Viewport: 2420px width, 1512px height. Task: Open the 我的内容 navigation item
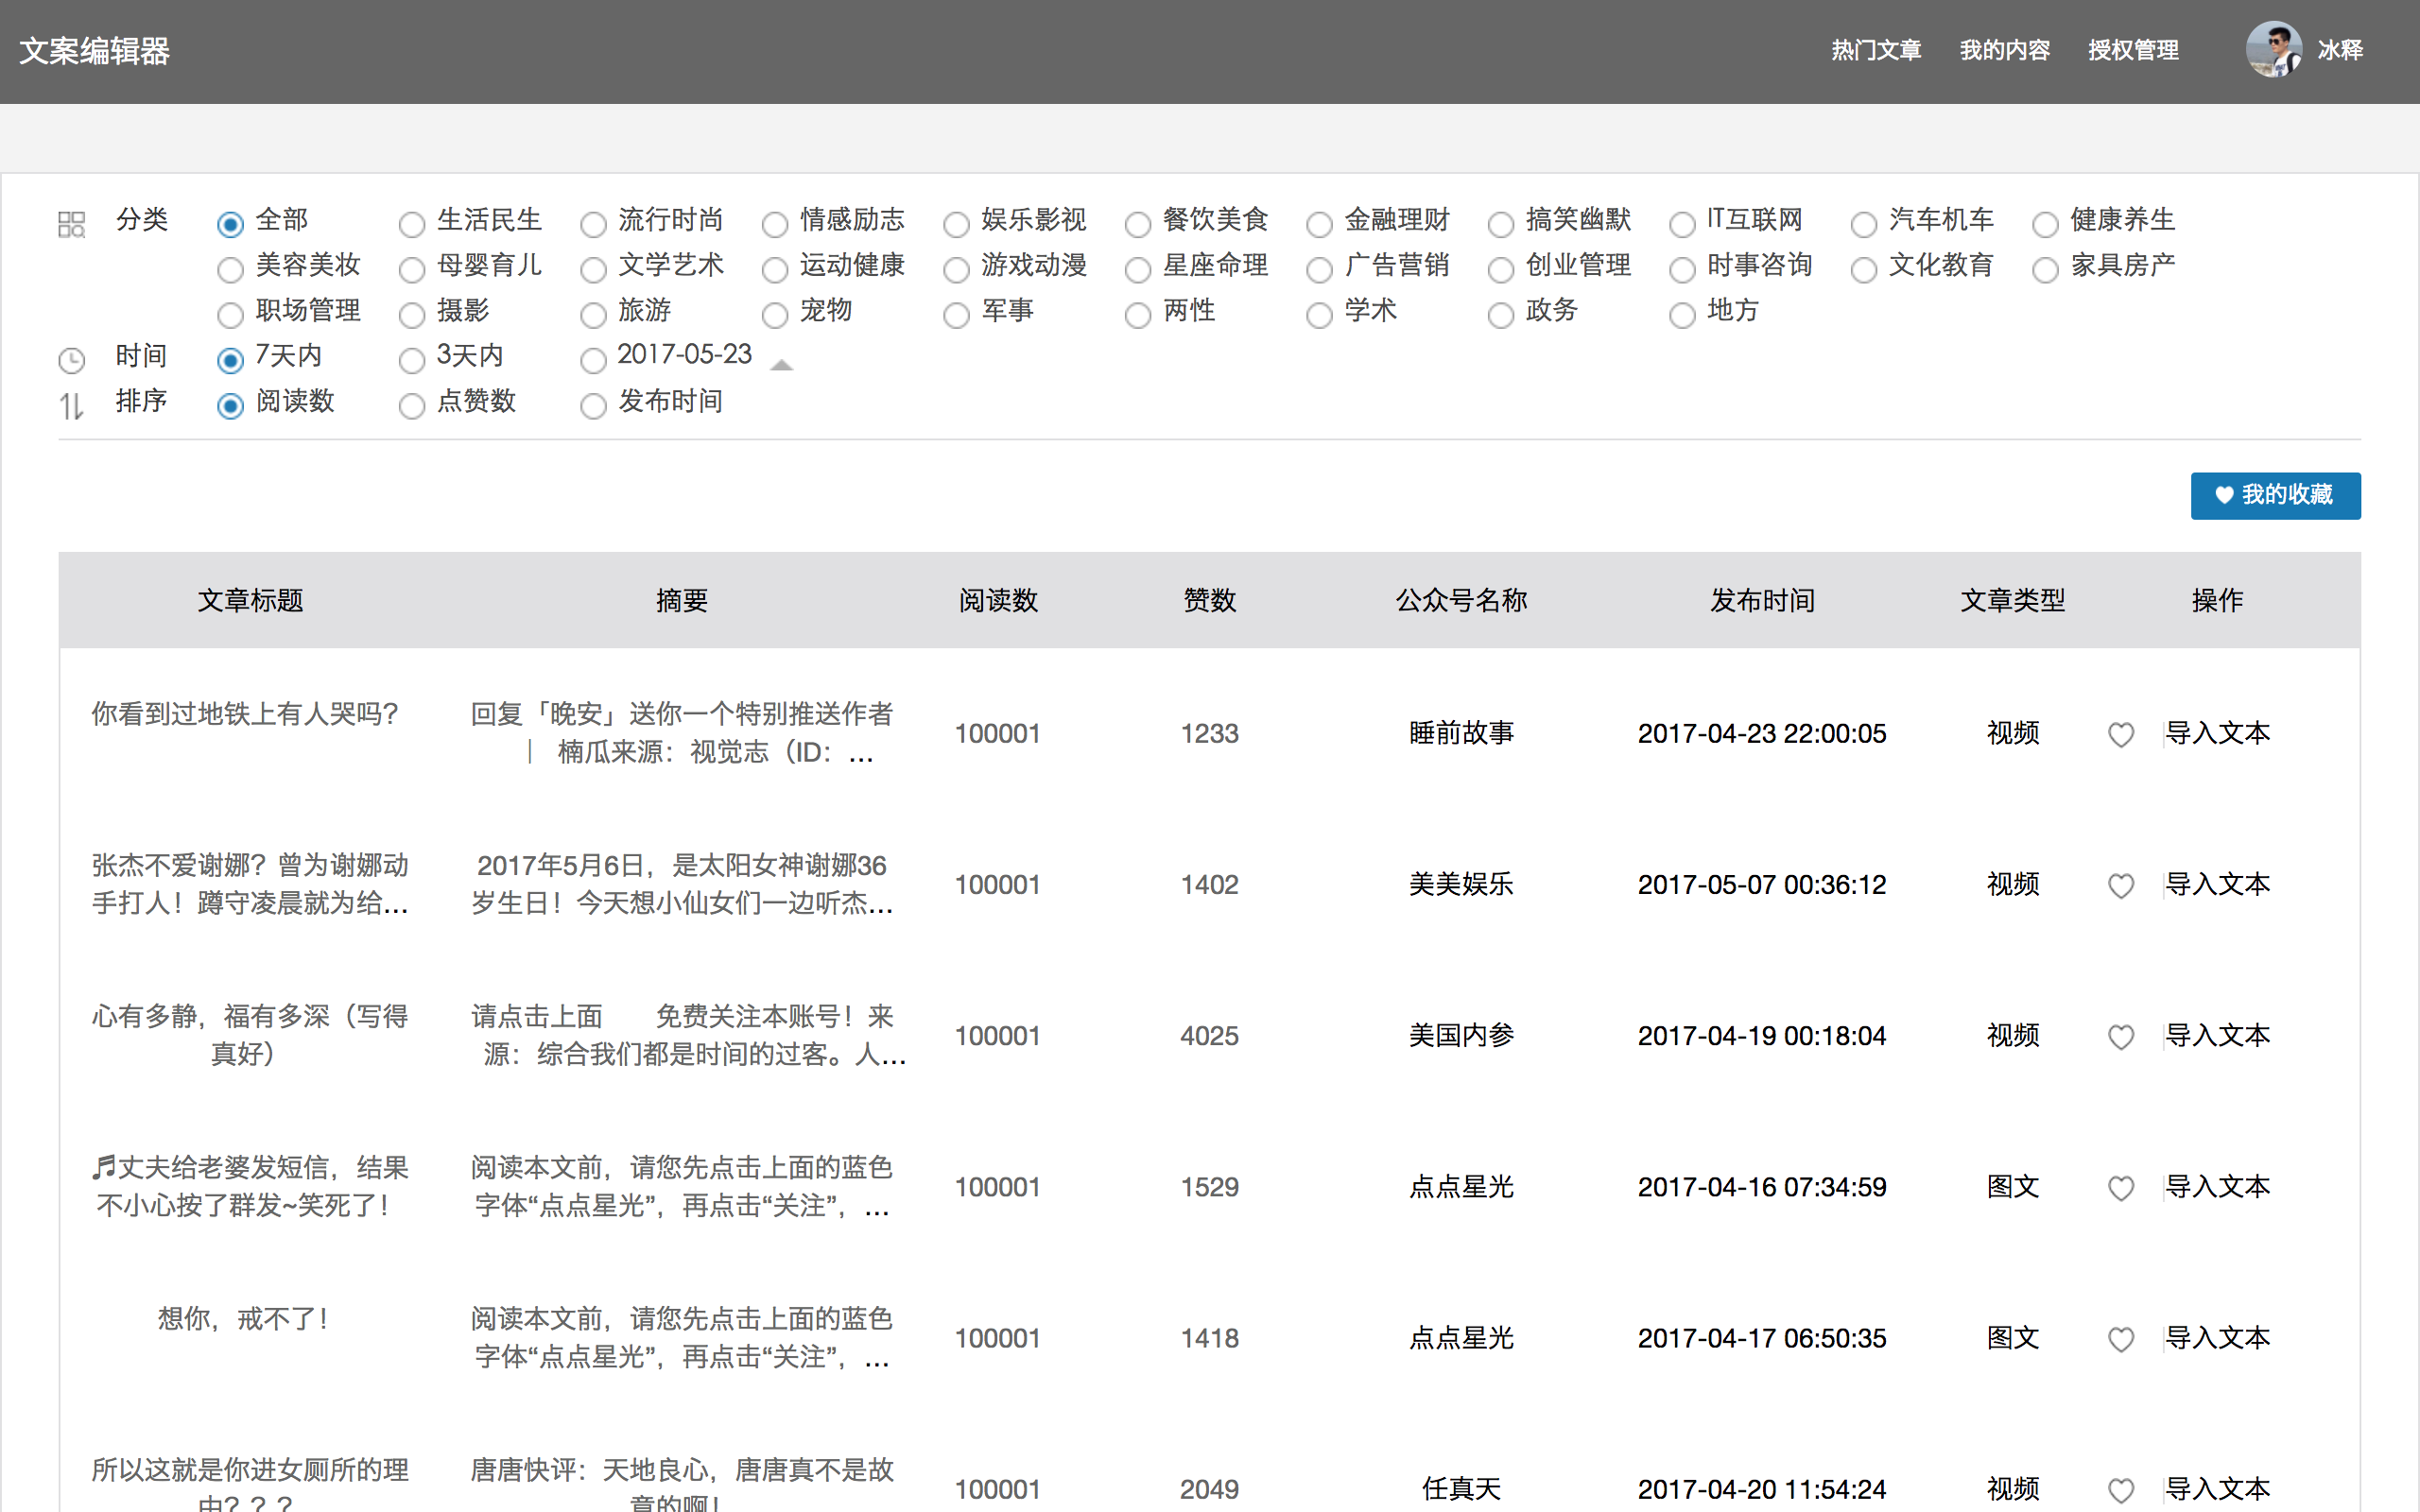(2004, 50)
